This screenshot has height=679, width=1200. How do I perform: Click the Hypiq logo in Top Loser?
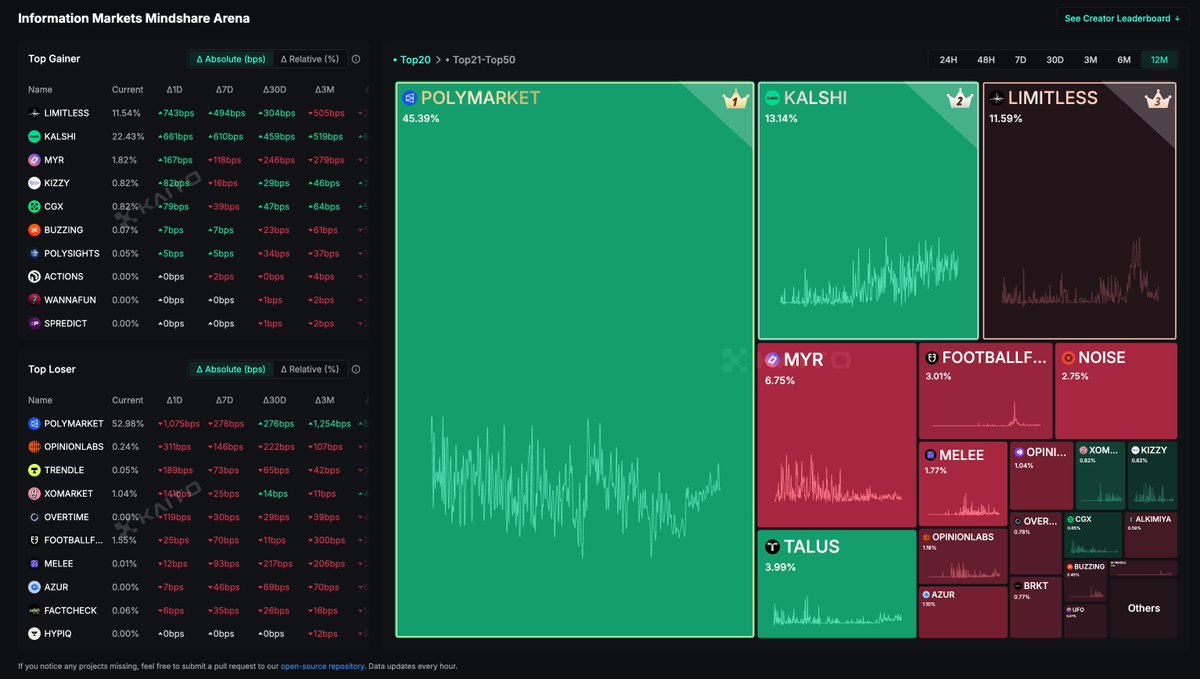34,634
